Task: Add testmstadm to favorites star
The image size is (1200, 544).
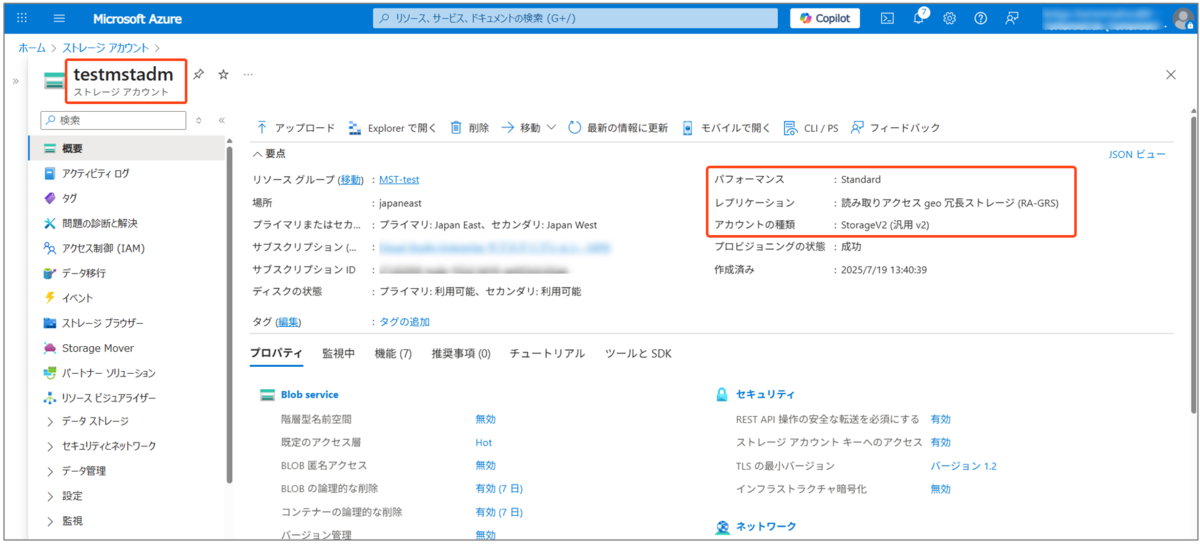Action: coord(224,74)
